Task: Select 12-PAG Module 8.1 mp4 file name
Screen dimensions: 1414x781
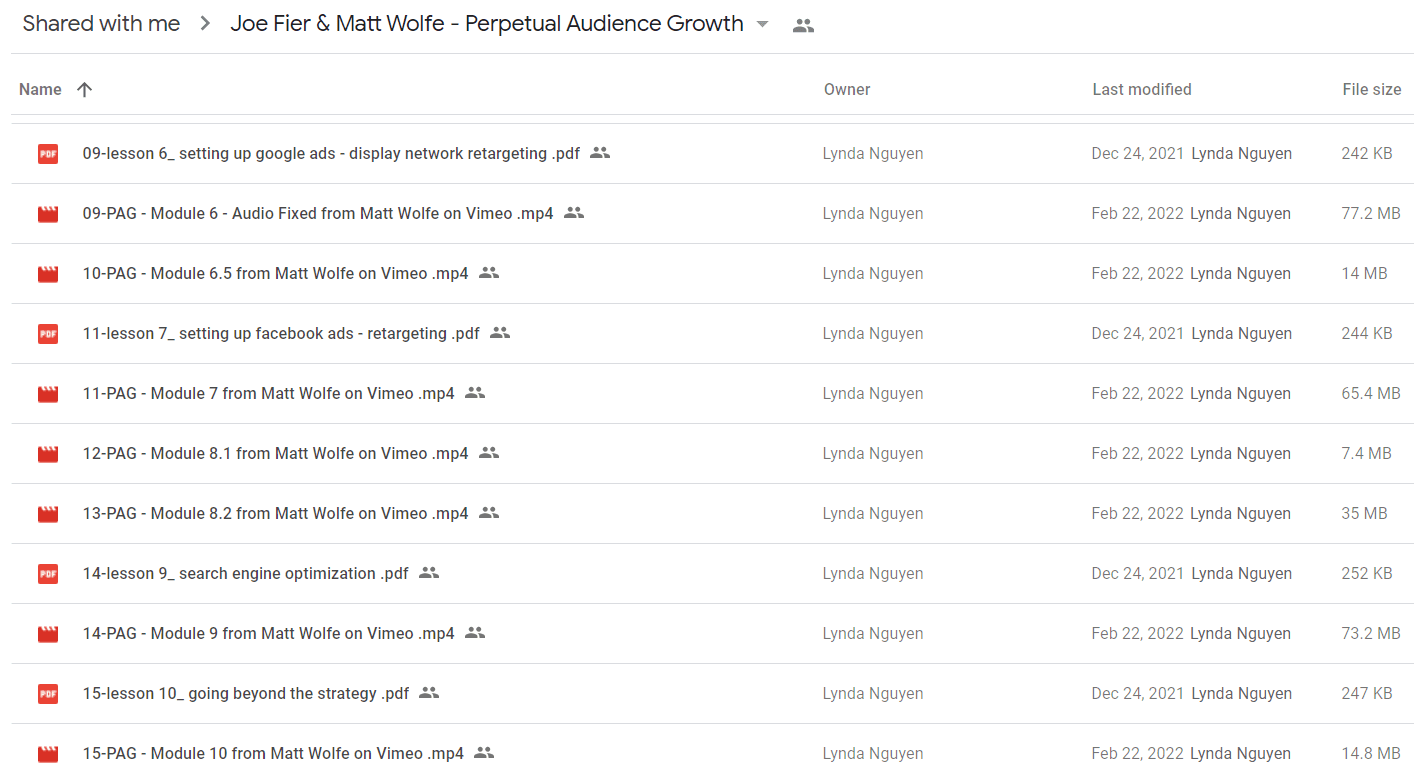Action: [x=275, y=454]
